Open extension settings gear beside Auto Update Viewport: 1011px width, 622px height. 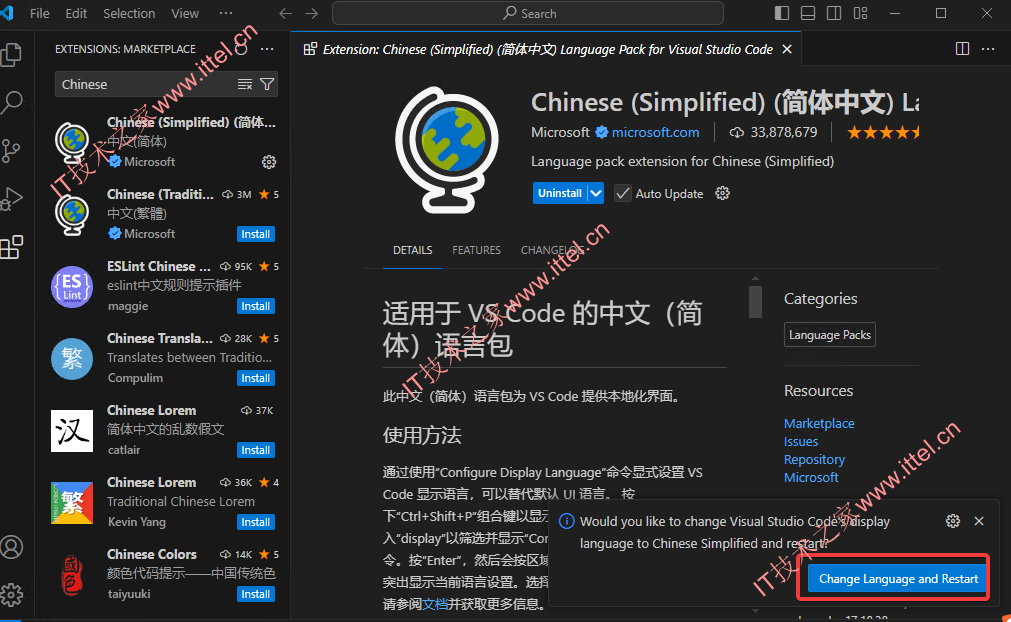point(722,193)
